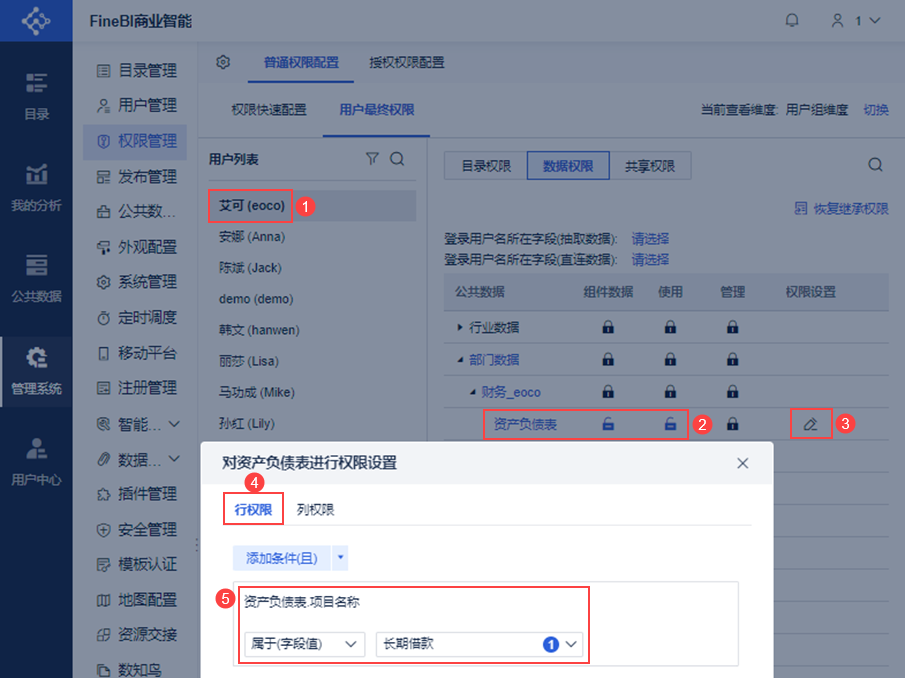This screenshot has width=905, height=678.
Task: Search the user list
Action: tap(397, 159)
